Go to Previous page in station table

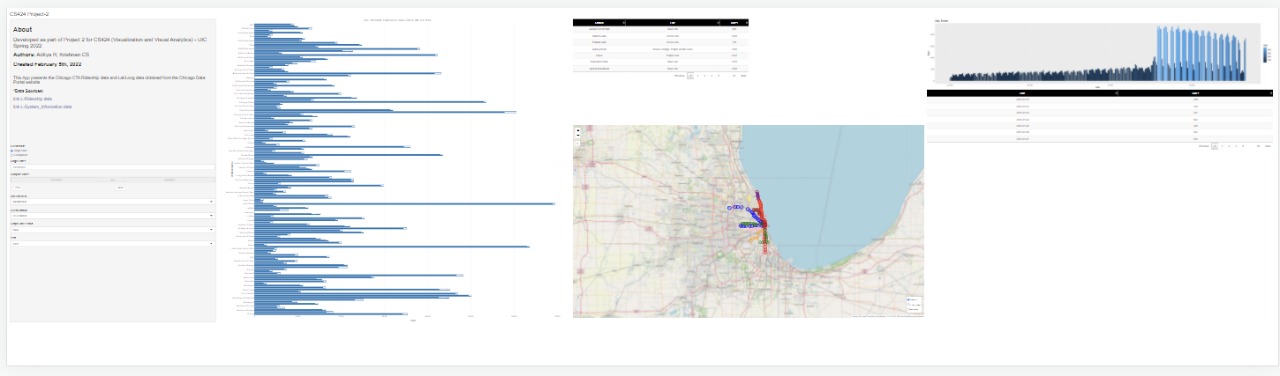coord(679,76)
